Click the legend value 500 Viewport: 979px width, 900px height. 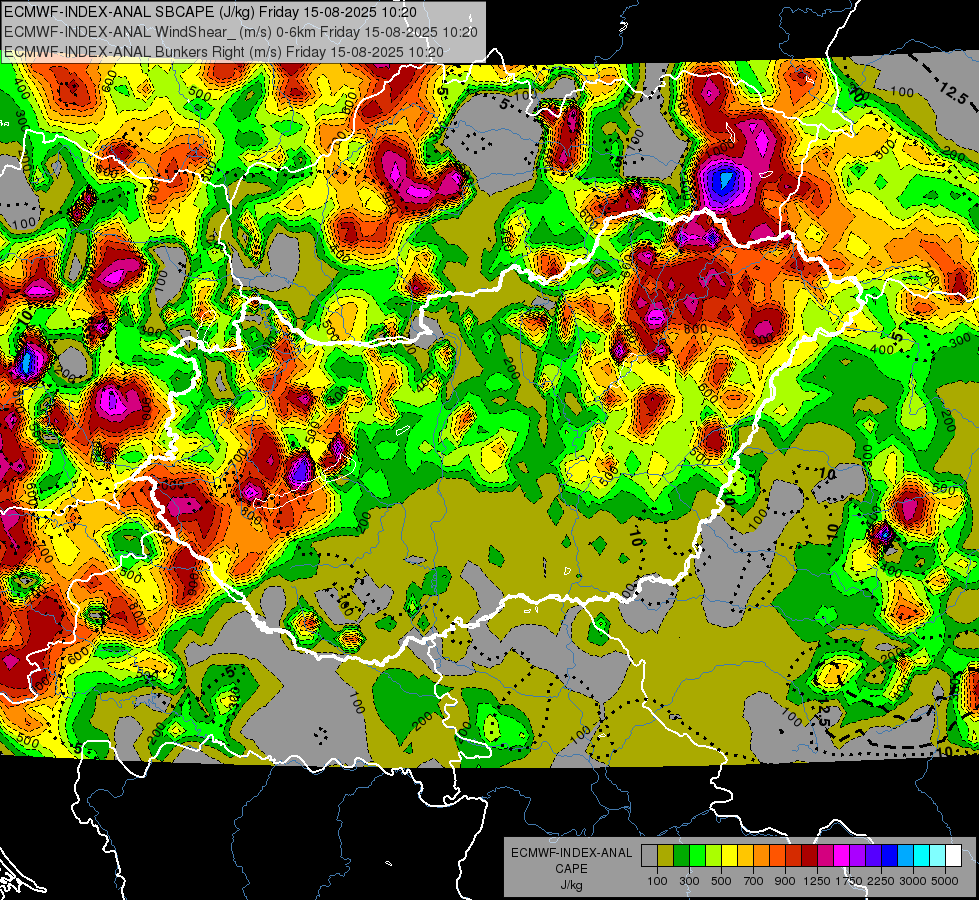pyautogui.click(x=721, y=881)
